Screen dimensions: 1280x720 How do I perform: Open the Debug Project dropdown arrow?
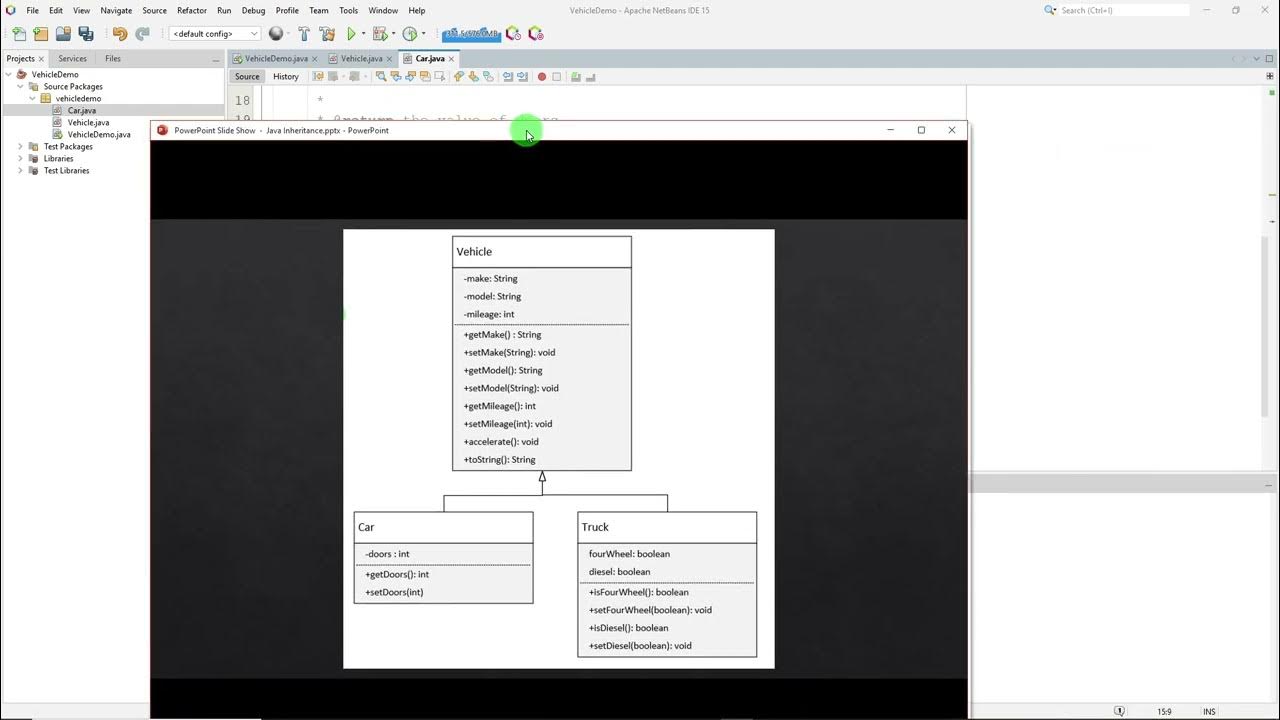393,34
